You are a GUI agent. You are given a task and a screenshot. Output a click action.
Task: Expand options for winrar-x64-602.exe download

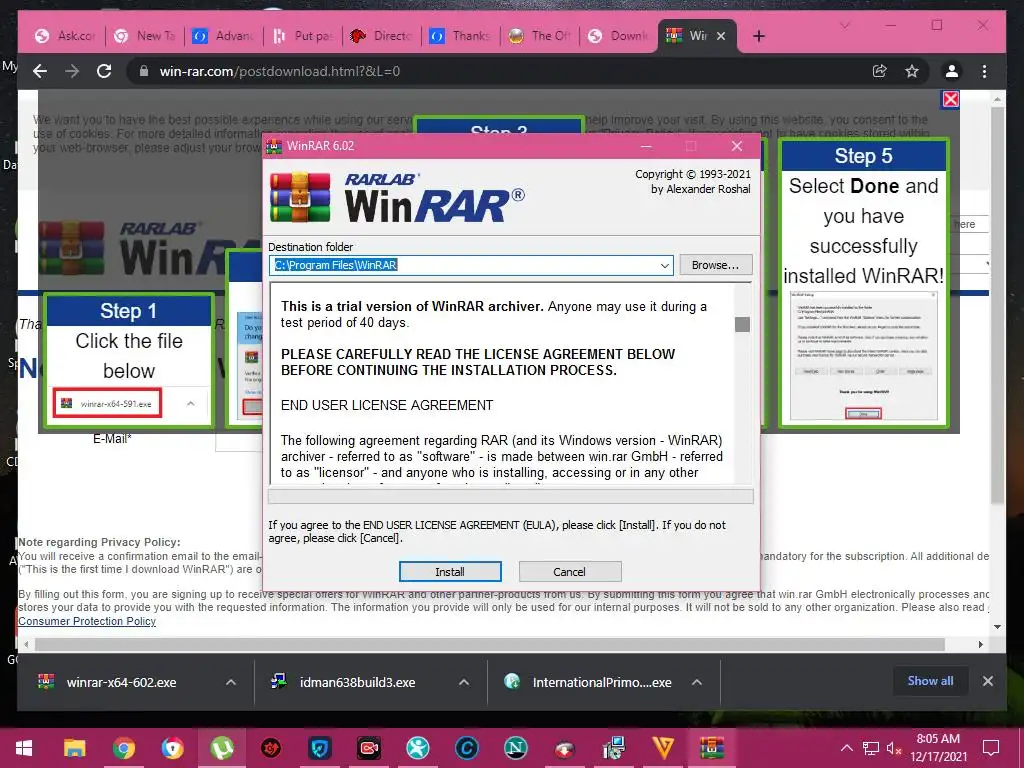(231, 682)
